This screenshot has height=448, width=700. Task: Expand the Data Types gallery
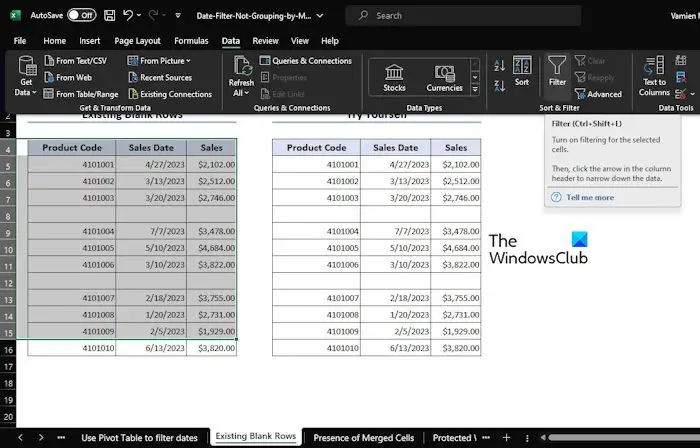tap(475, 90)
